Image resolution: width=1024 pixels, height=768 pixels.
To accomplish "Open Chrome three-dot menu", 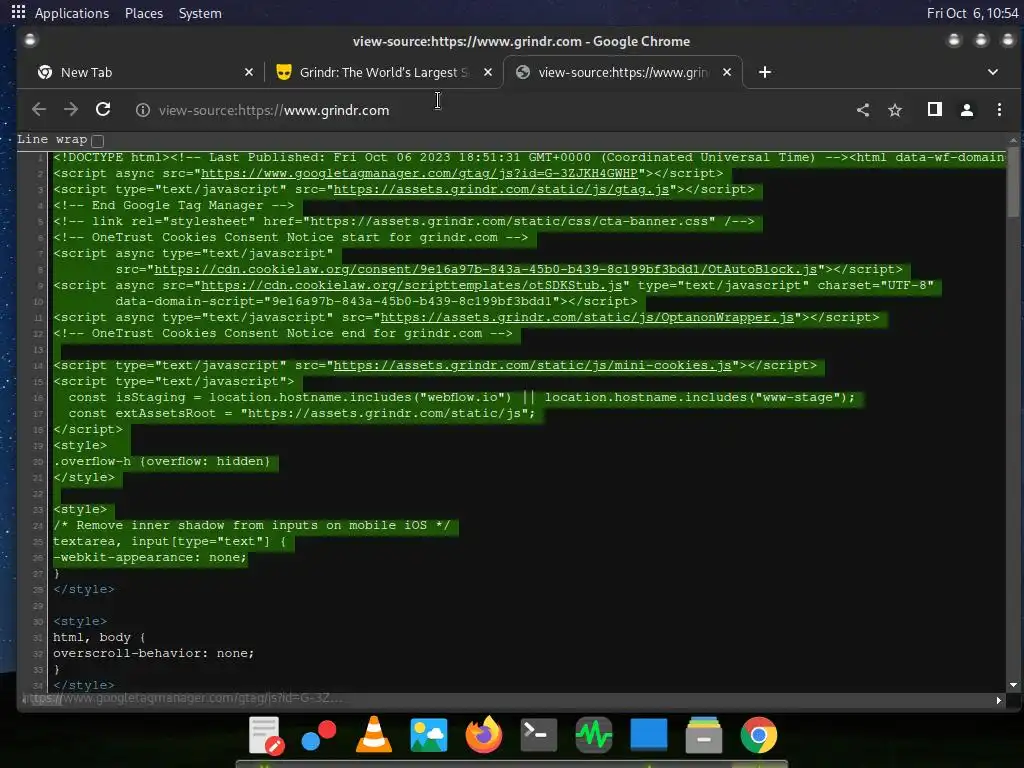I will (999, 110).
